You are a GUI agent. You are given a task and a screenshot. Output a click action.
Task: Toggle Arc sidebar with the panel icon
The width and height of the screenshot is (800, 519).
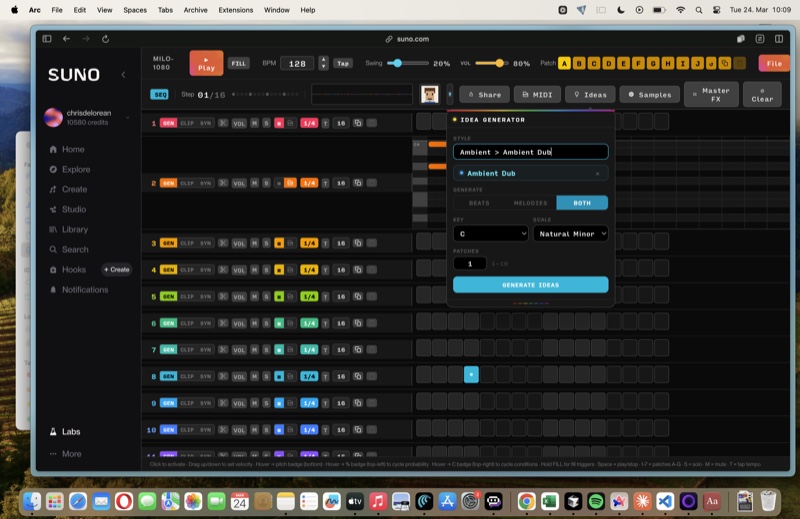tap(47, 39)
